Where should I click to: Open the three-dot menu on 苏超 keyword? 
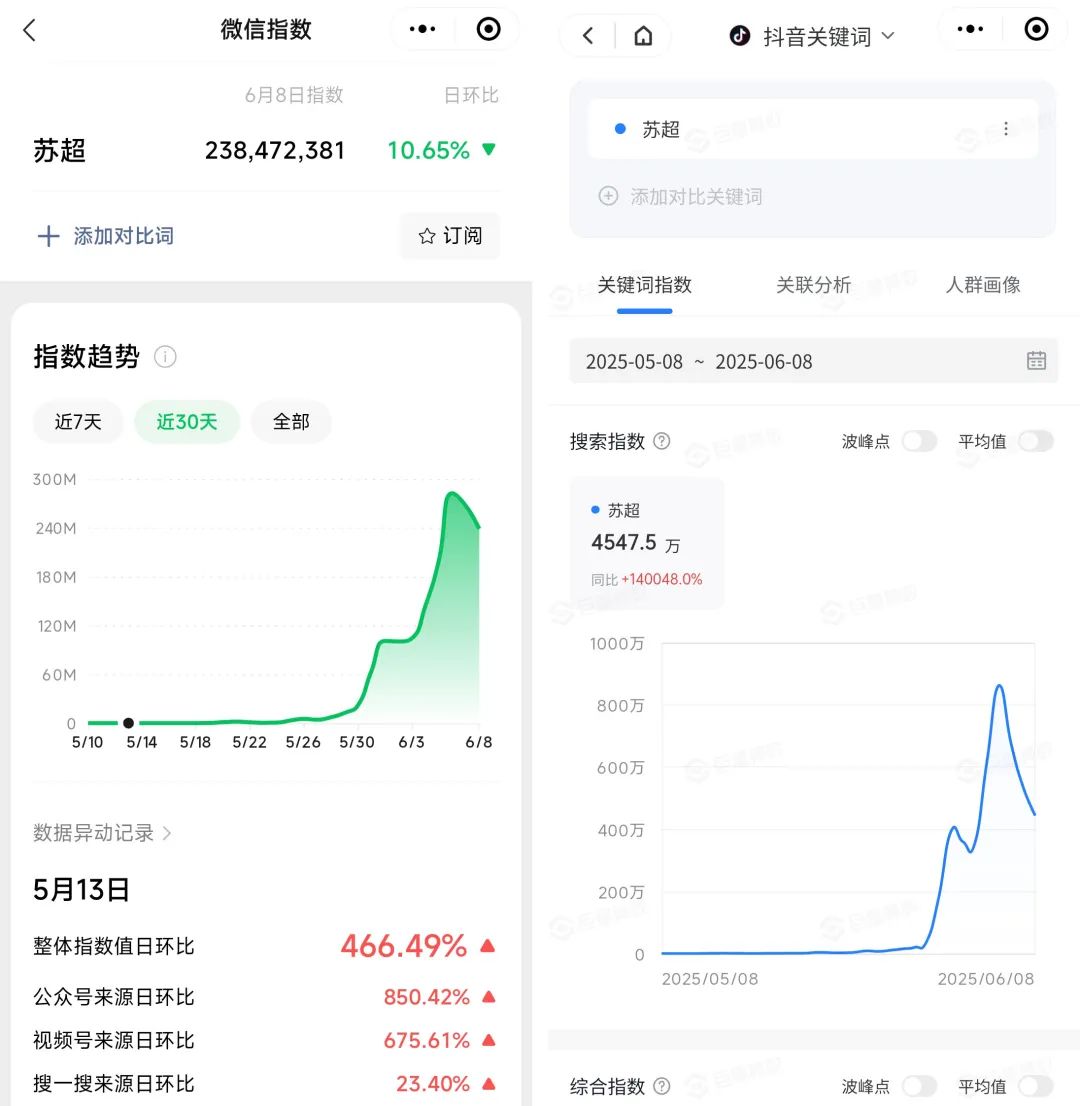[x=1006, y=129]
